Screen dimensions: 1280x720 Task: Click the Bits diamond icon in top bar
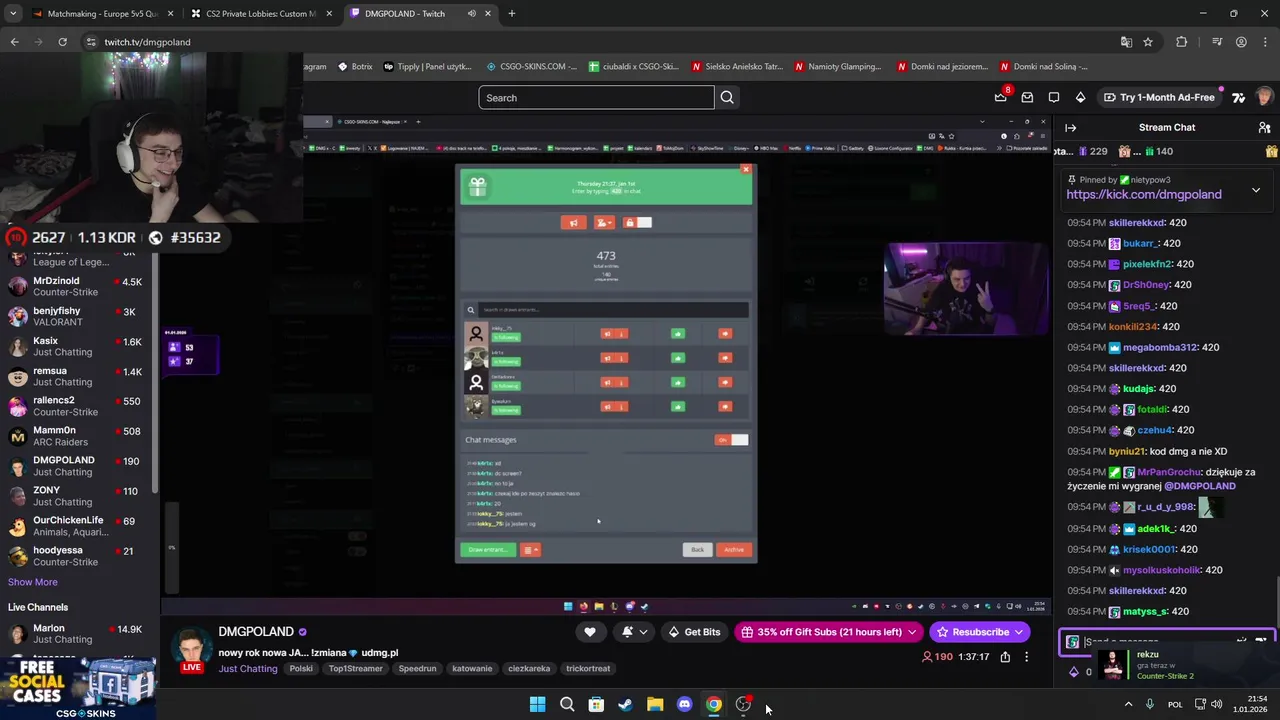1080,97
